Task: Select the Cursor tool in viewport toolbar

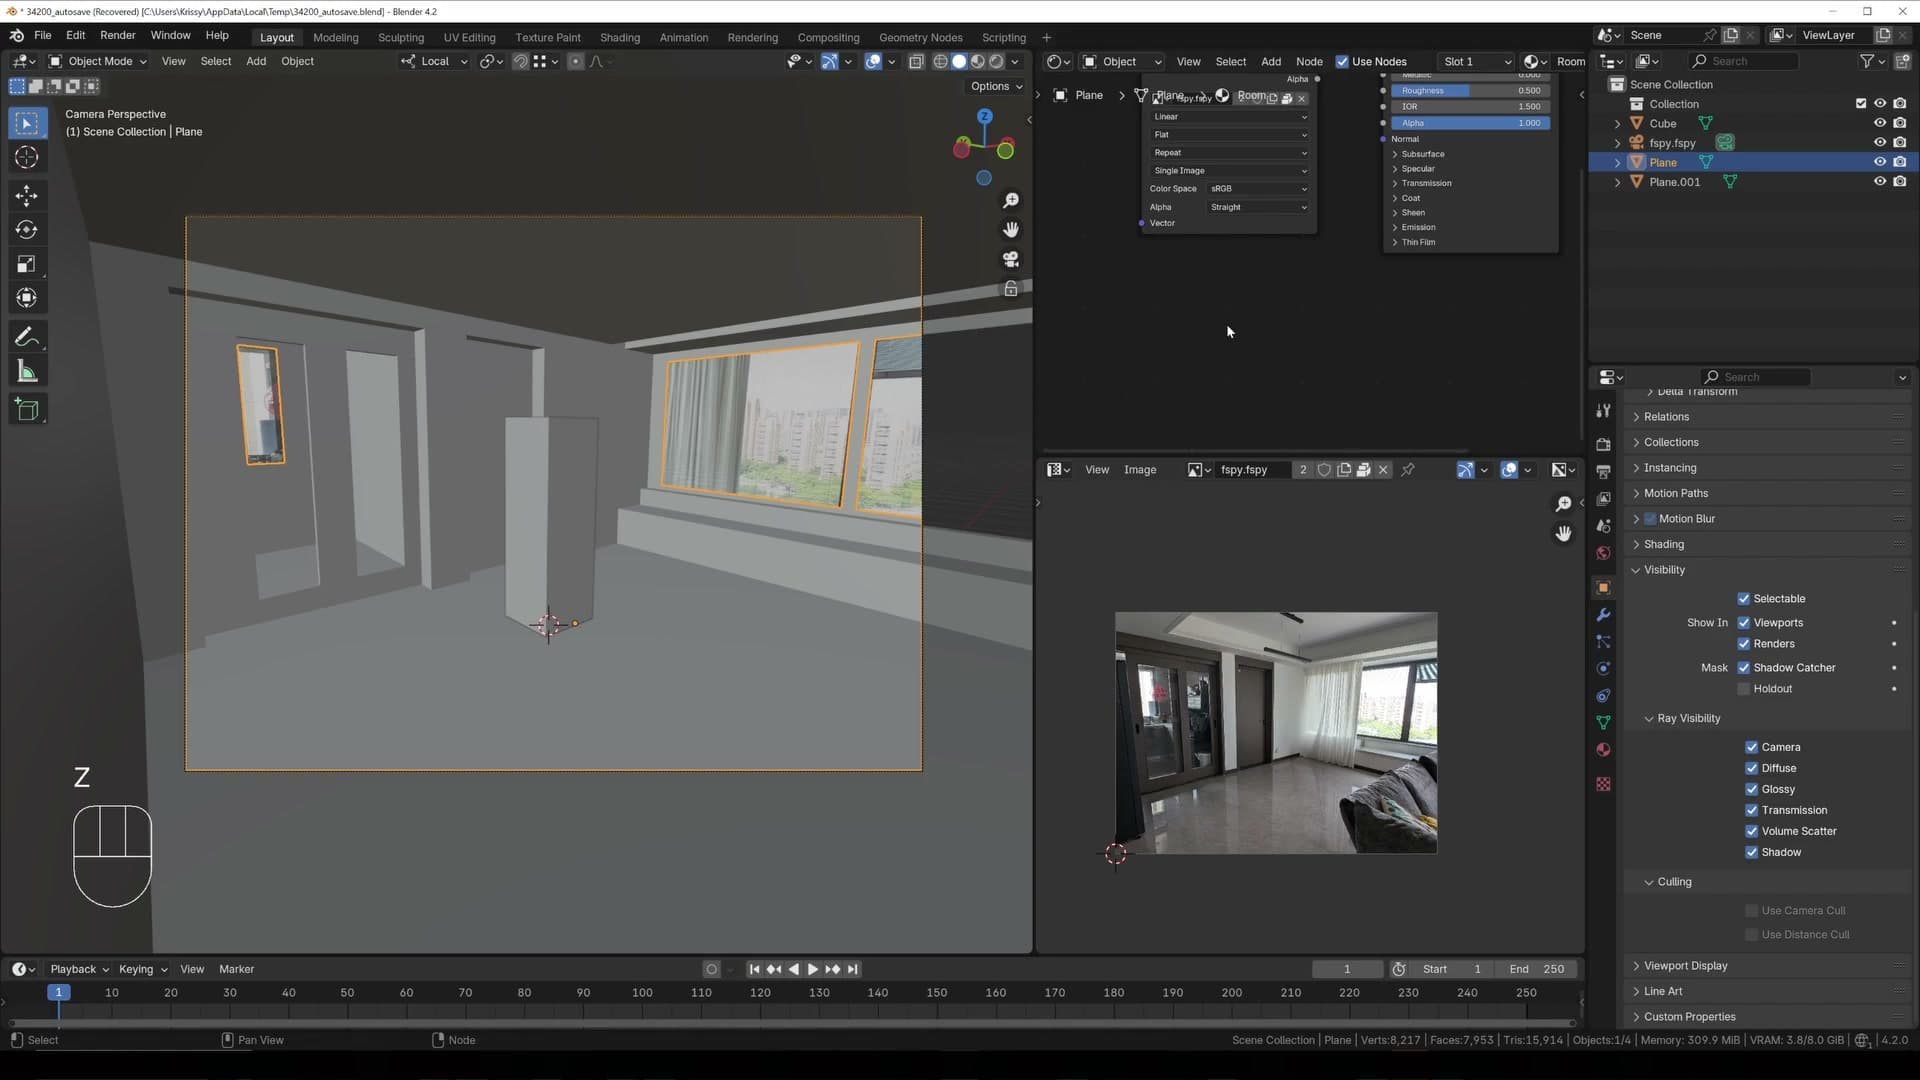Action: [x=27, y=158]
